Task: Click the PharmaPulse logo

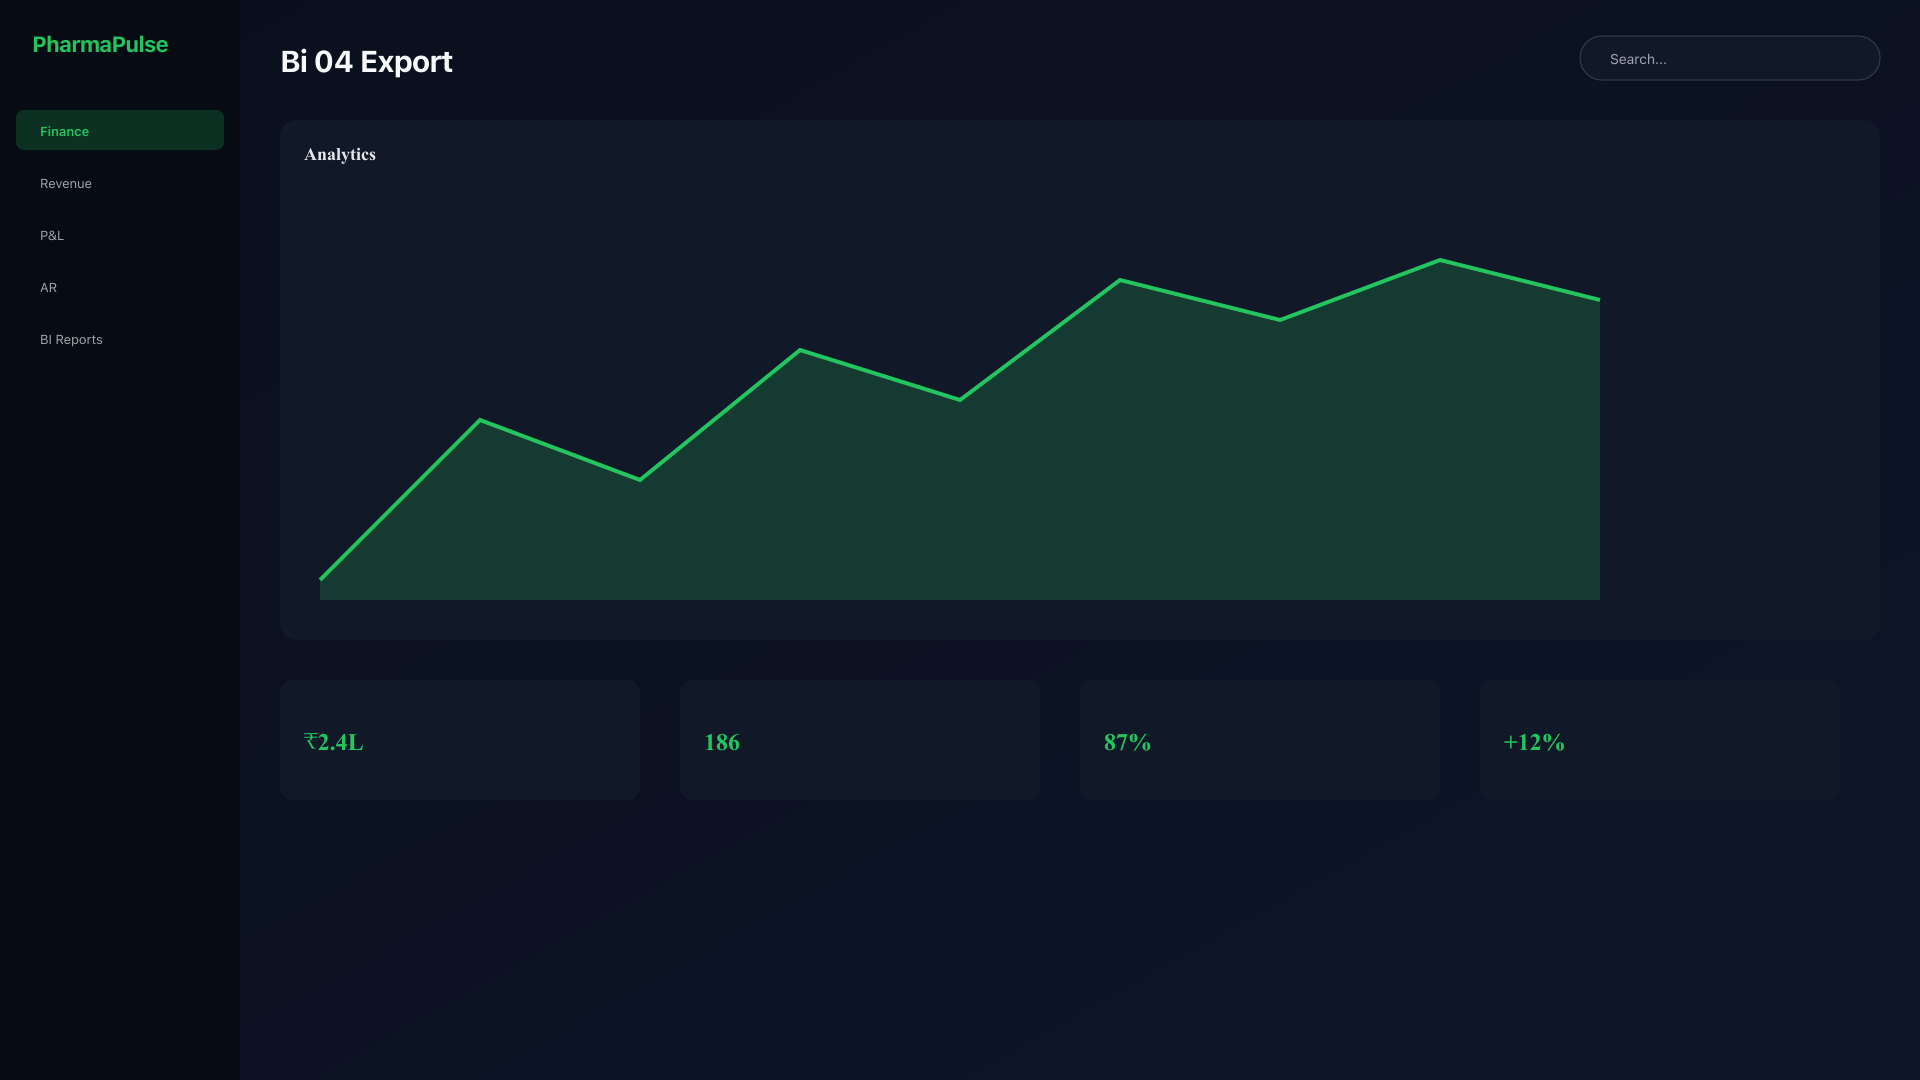Action: 100,44
